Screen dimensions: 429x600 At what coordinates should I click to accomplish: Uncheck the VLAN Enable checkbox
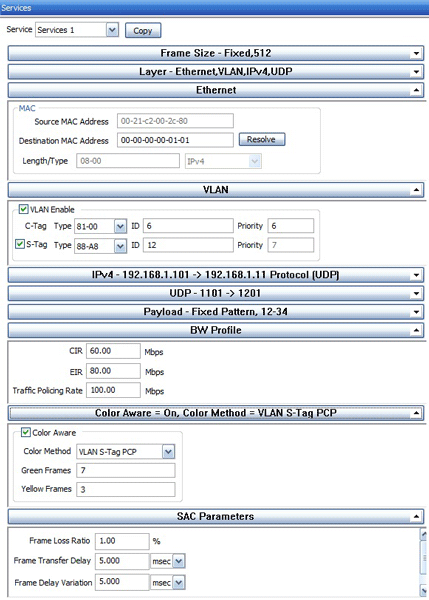pos(24,209)
